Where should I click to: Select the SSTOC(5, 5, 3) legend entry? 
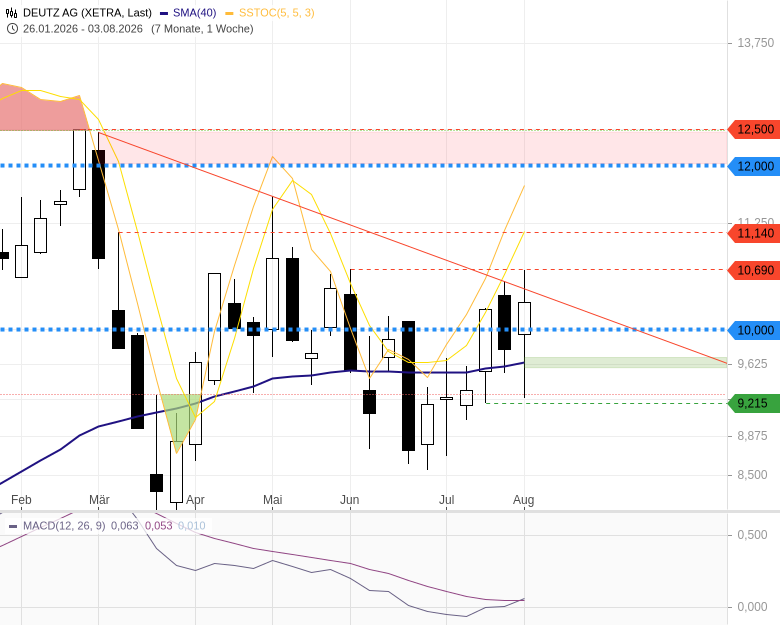277,13
